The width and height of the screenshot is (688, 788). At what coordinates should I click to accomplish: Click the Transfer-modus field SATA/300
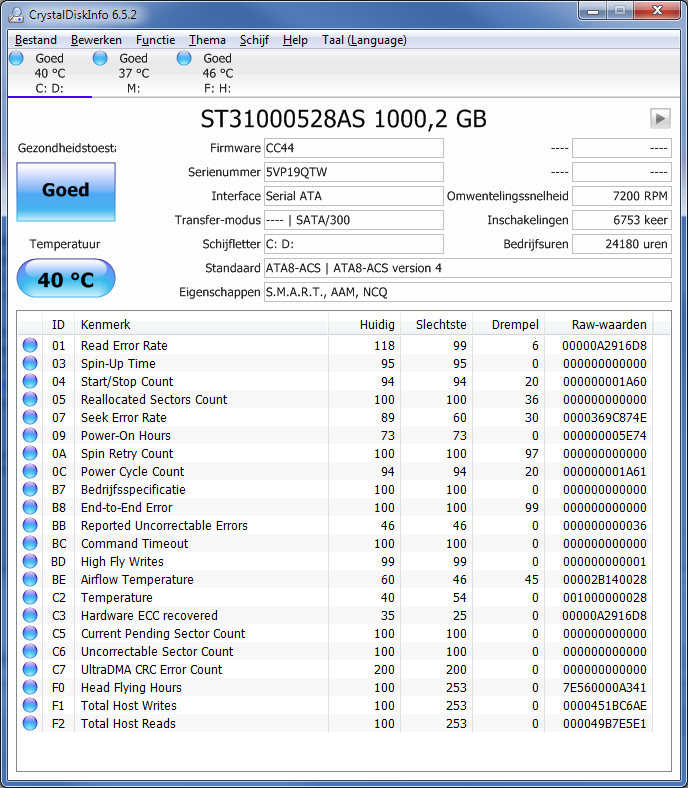(354, 220)
